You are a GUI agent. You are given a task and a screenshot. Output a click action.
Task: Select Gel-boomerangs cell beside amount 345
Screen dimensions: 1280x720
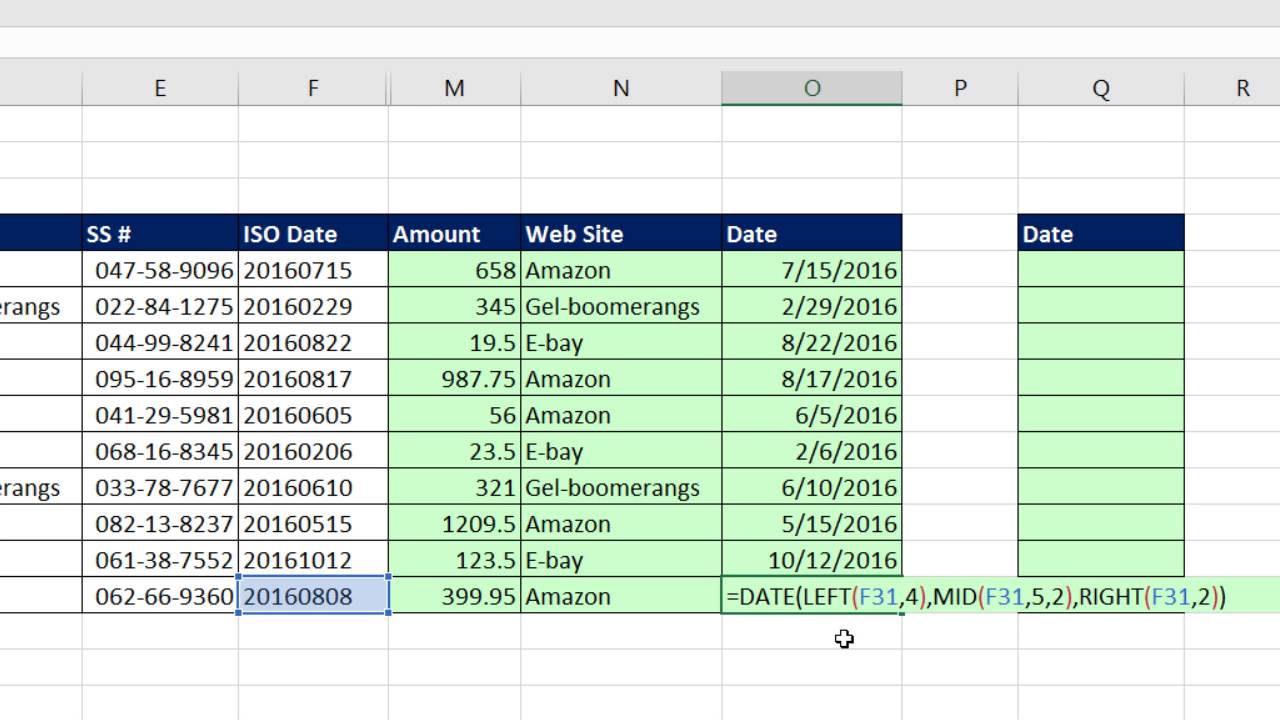(x=621, y=306)
